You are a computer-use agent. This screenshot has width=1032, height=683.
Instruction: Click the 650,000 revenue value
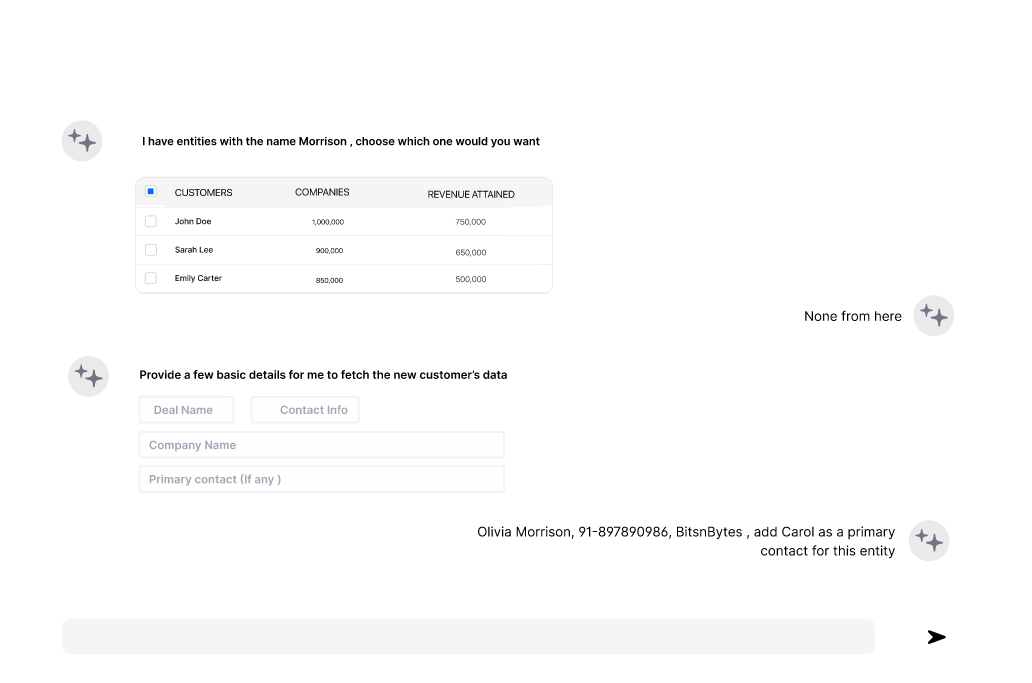pos(471,253)
